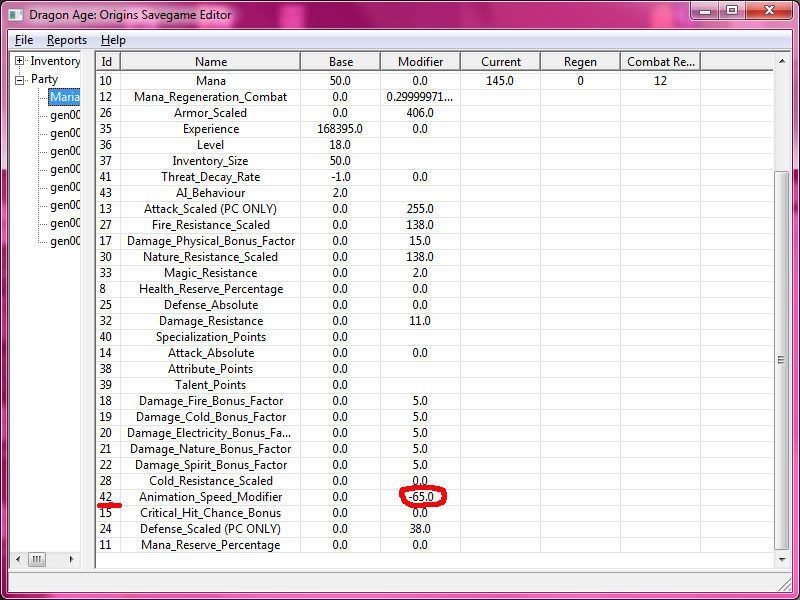Image resolution: width=800 pixels, height=600 pixels.
Task: Select the Mana current value 145.0
Action: point(500,81)
